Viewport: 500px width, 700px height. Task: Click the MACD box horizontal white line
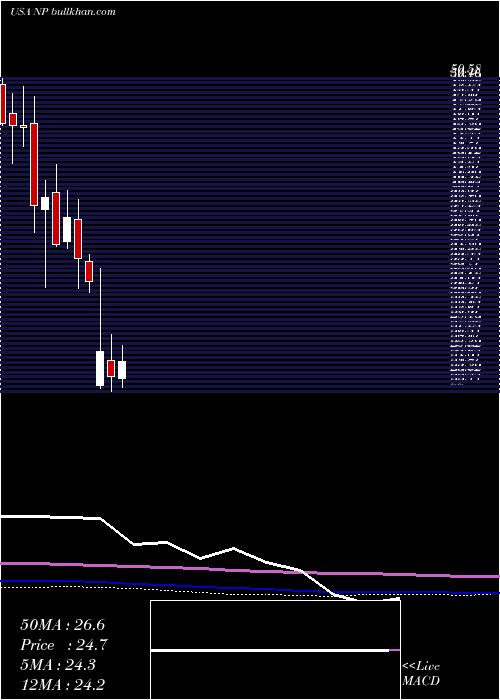(x=270, y=651)
